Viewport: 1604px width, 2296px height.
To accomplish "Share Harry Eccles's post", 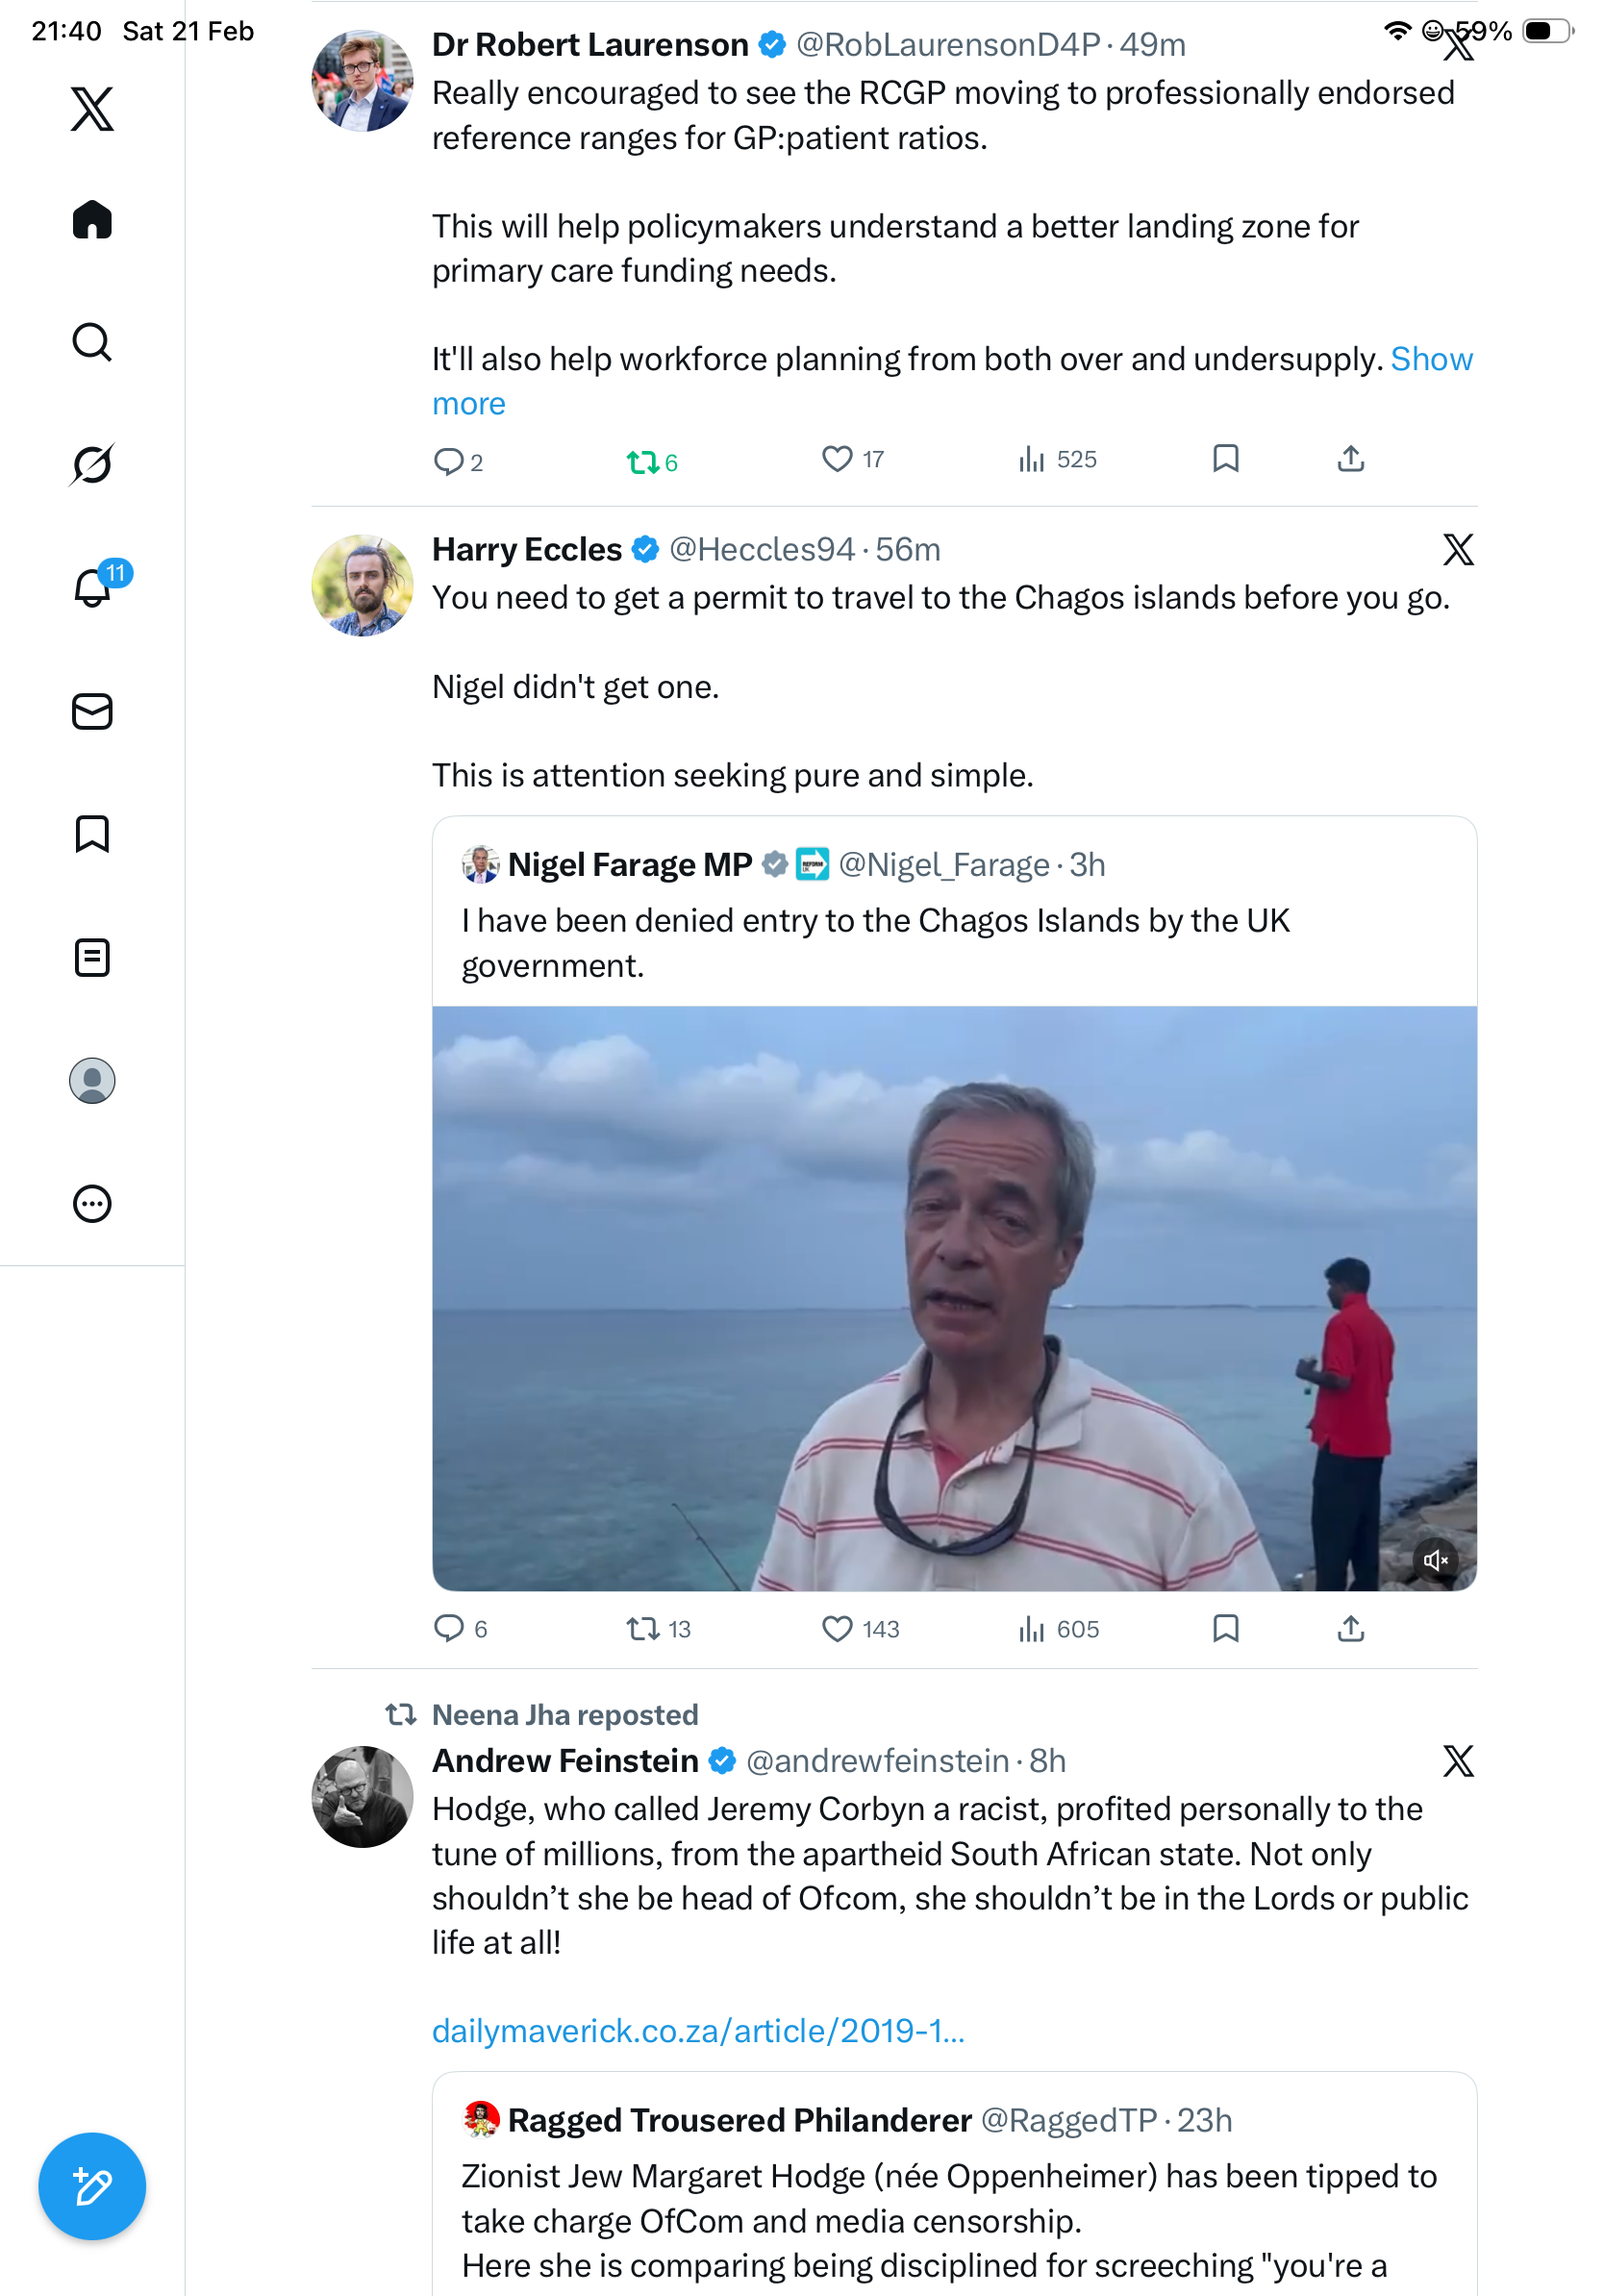I will (1350, 1628).
